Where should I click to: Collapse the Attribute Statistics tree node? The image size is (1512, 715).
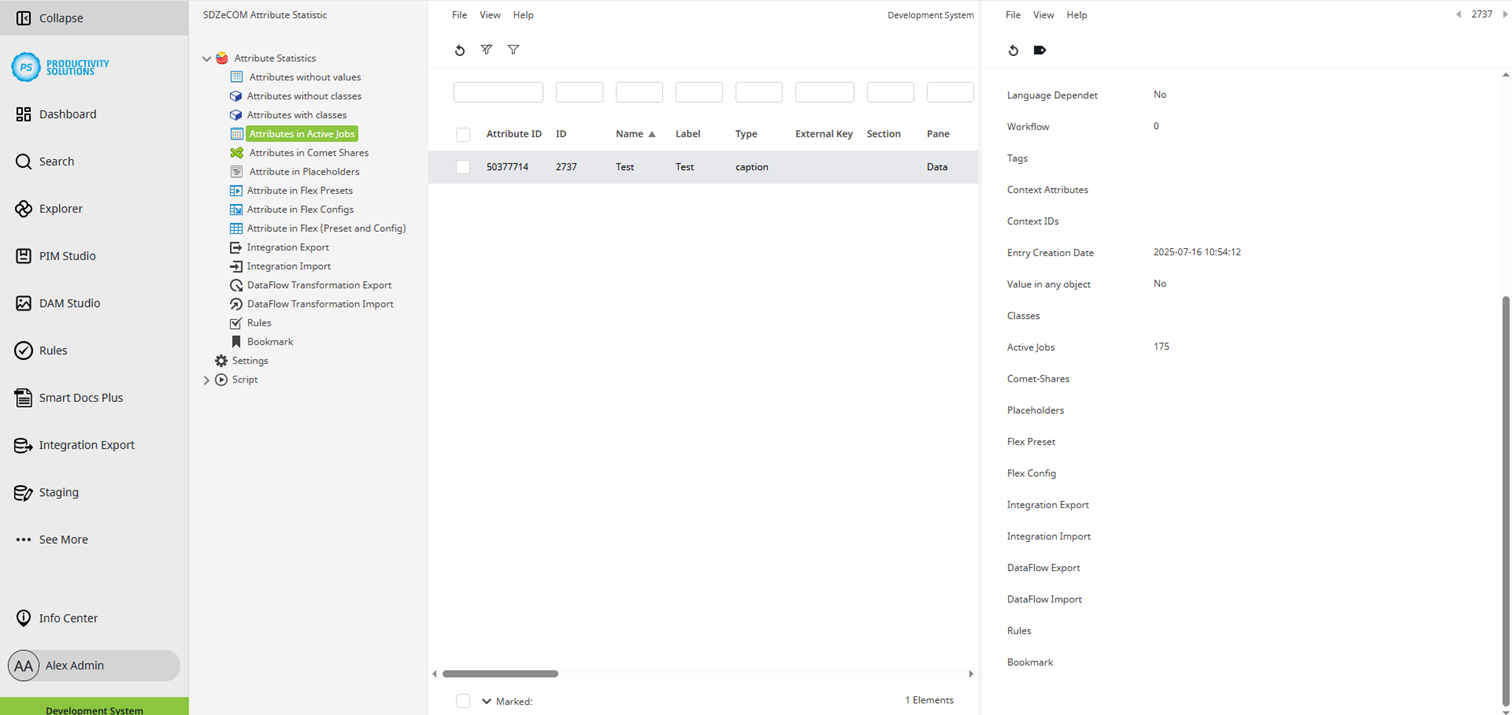207,58
